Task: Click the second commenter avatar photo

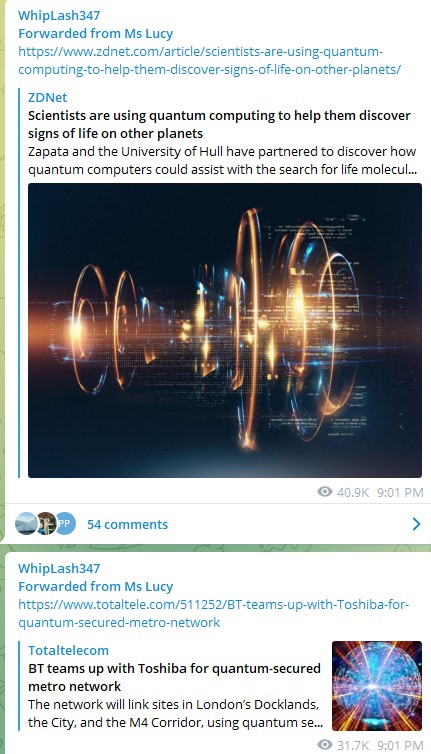Action: click(x=46, y=524)
